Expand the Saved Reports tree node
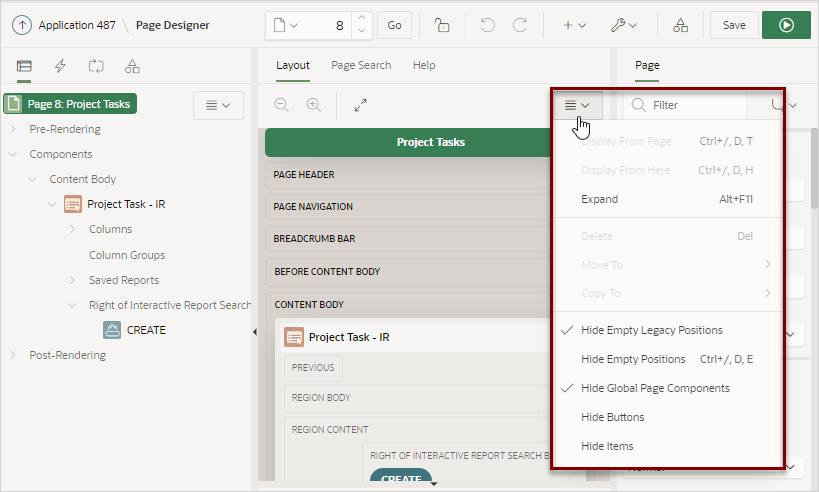The width and height of the screenshot is (819, 492). click(x=72, y=280)
